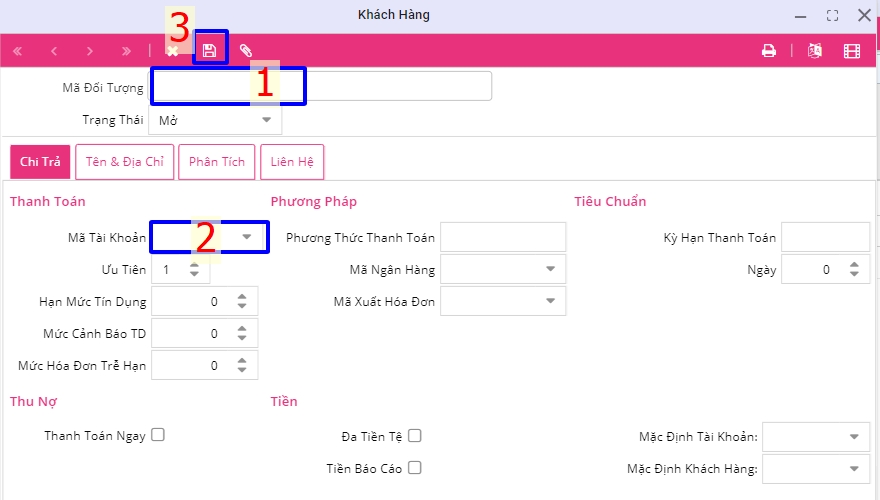The image size is (880, 500).
Task: Click the Phương Thức Thanh Toán field
Action: 503,237
